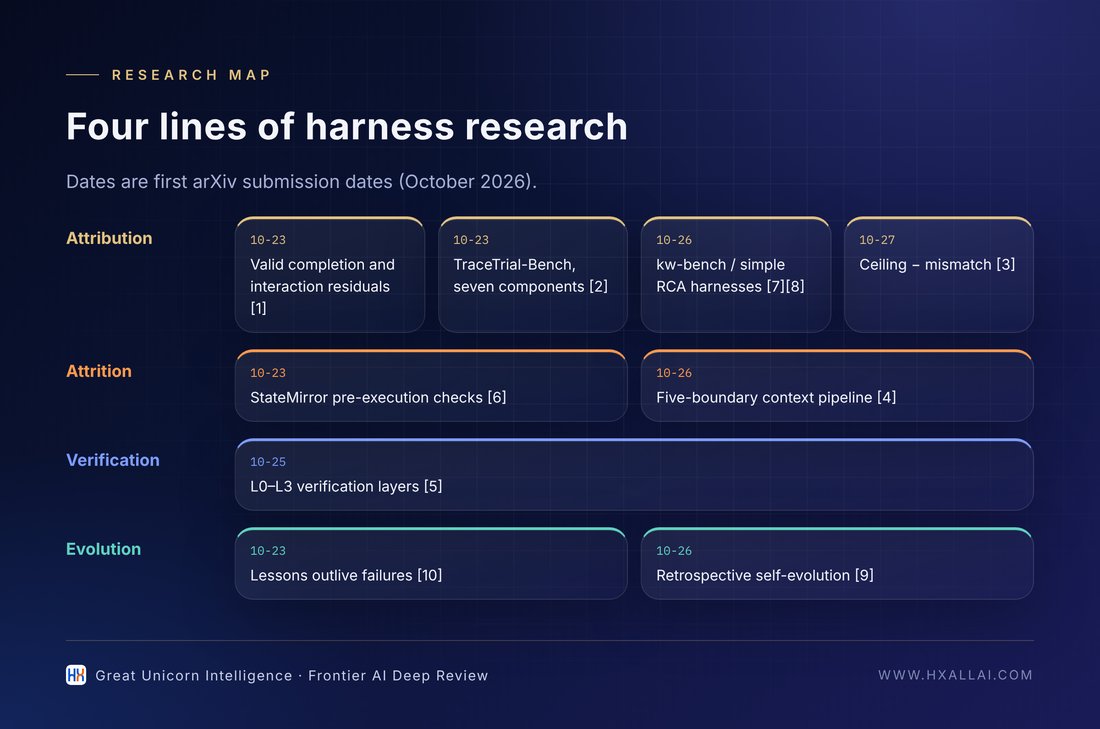Image resolution: width=1100 pixels, height=729 pixels.
Task: Click 'Great Unicorn Intelligence · Frontier AI Deep Review' text
Action: [292, 676]
